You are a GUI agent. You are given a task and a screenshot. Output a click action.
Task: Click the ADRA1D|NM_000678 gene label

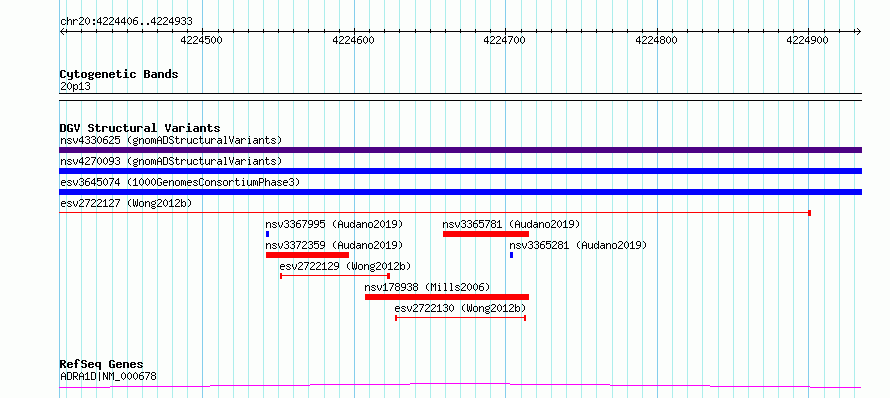pos(108,376)
